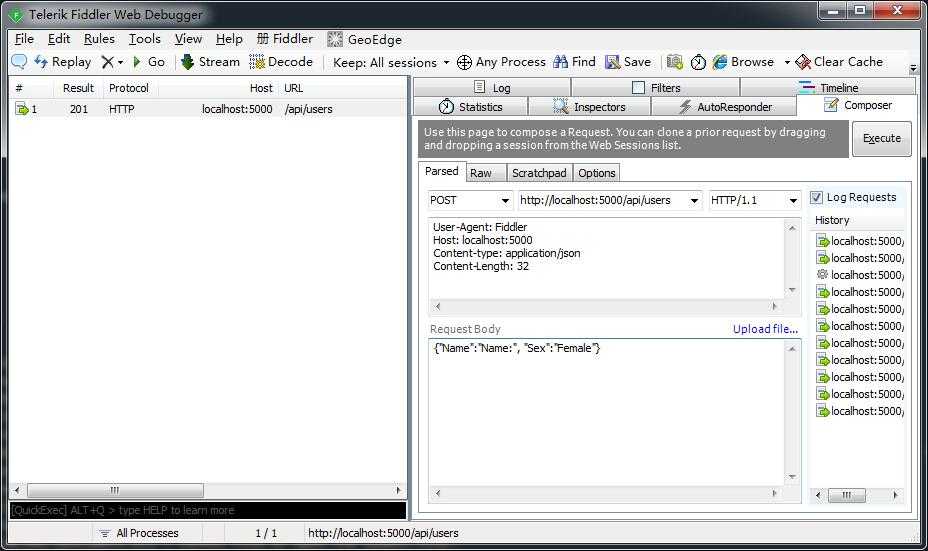Click the Protocol column header
Screen dimensions: 928x551
point(128,88)
